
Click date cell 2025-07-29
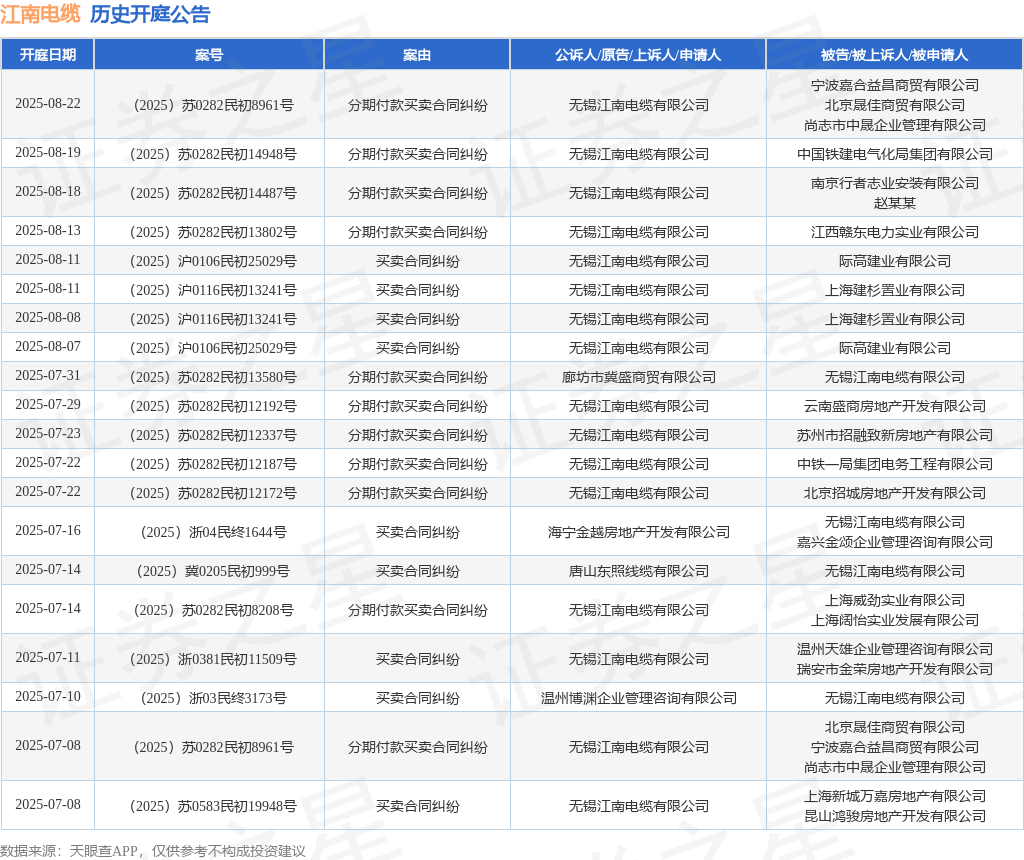[x=48, y=405]
